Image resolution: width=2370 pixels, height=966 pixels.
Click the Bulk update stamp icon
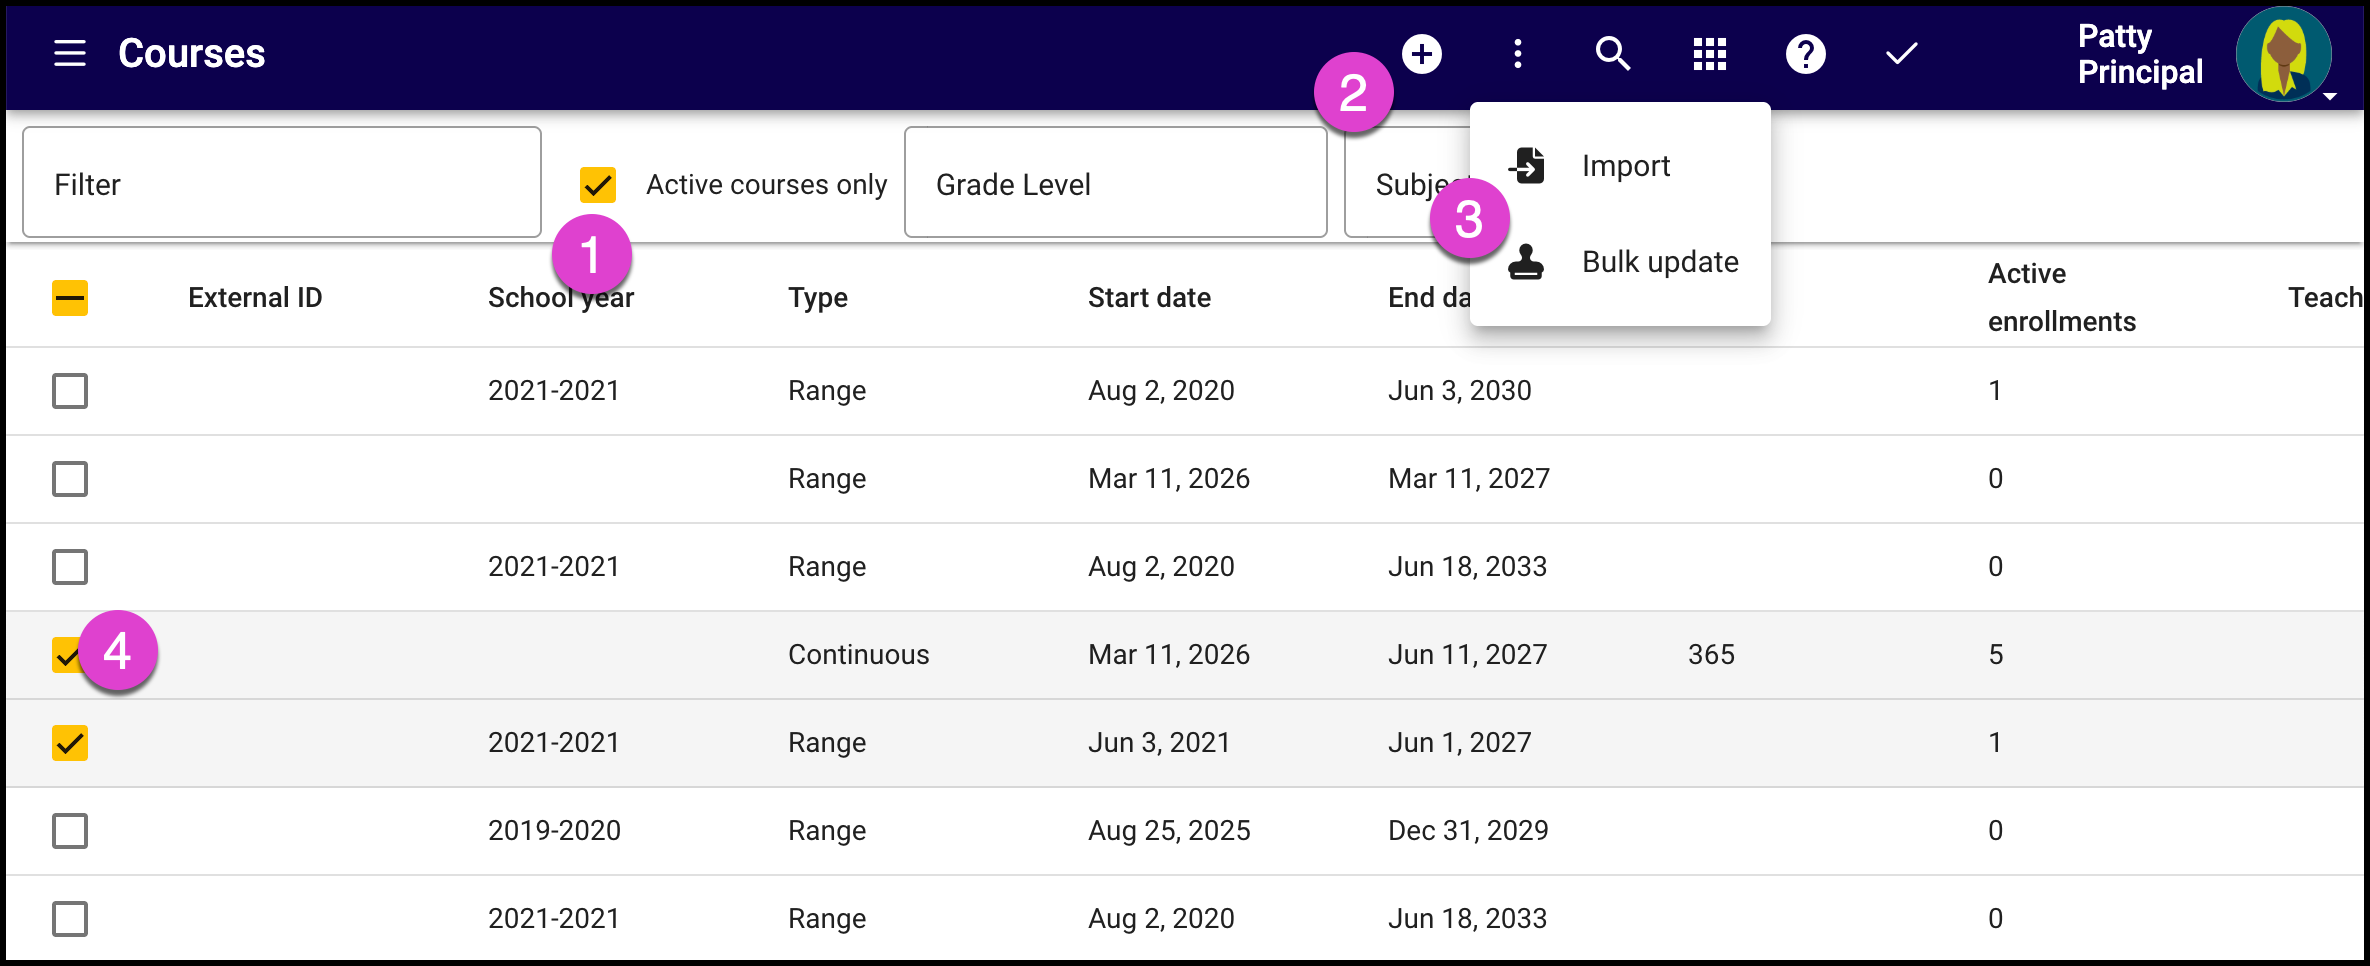[1526, 262]
